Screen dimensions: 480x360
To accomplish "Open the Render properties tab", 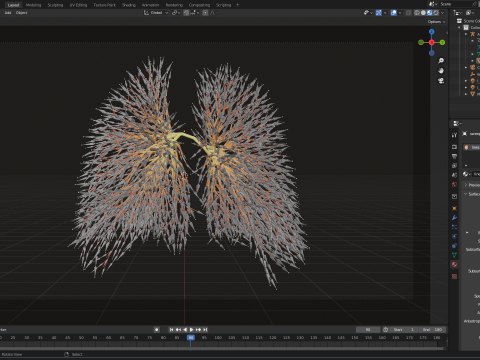I will tap(454, 147).
